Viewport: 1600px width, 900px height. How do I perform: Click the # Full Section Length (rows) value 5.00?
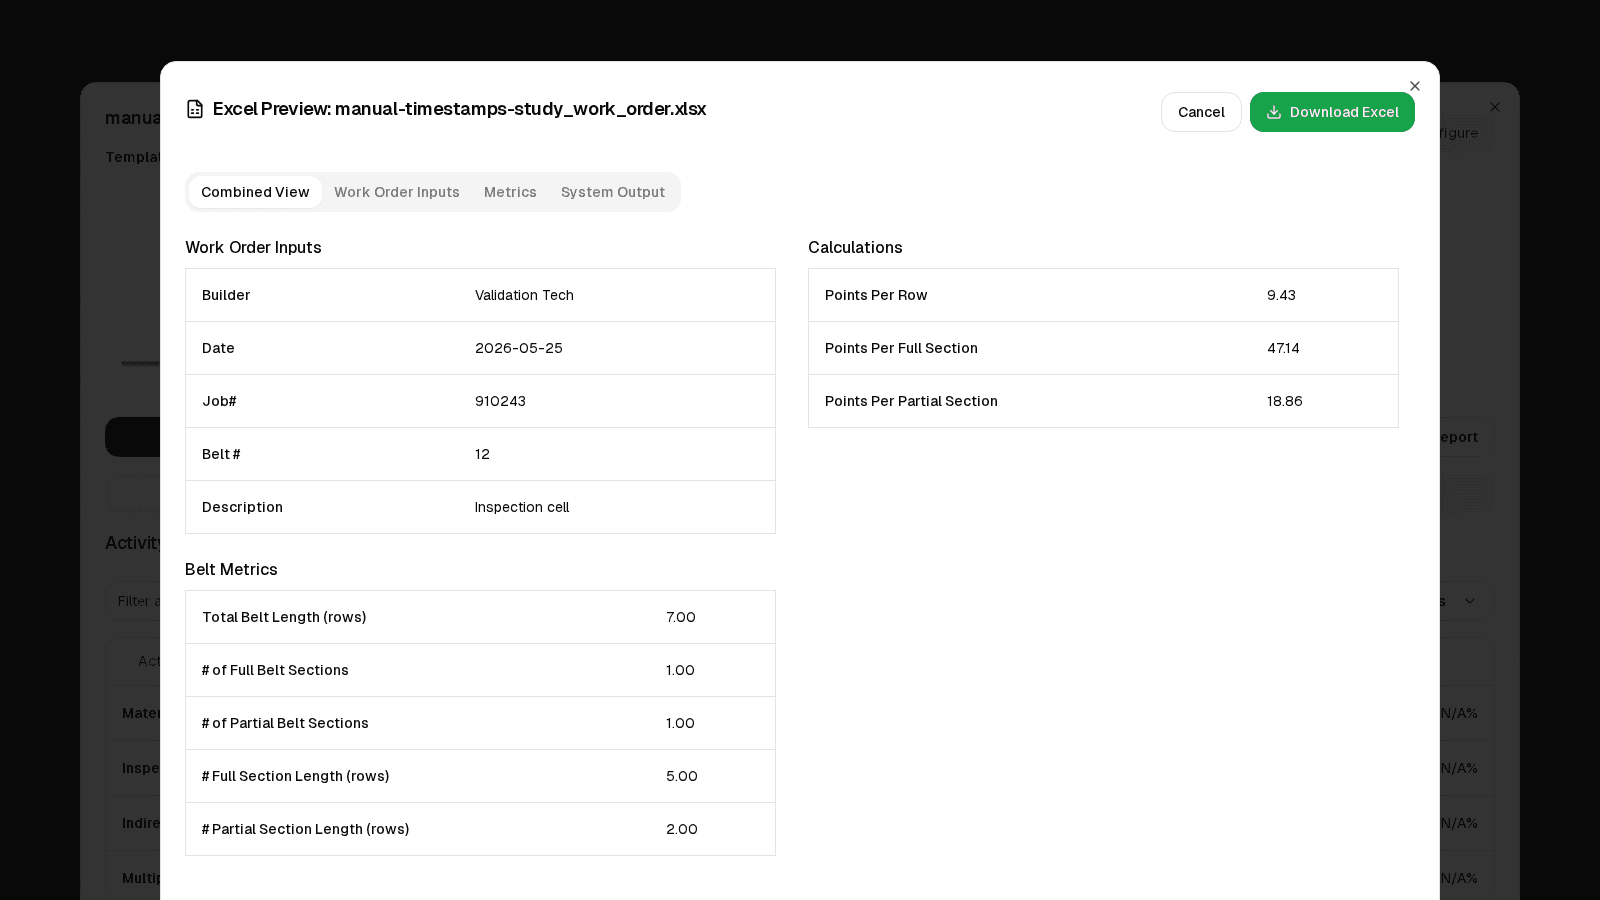click(x=682, y=776)
